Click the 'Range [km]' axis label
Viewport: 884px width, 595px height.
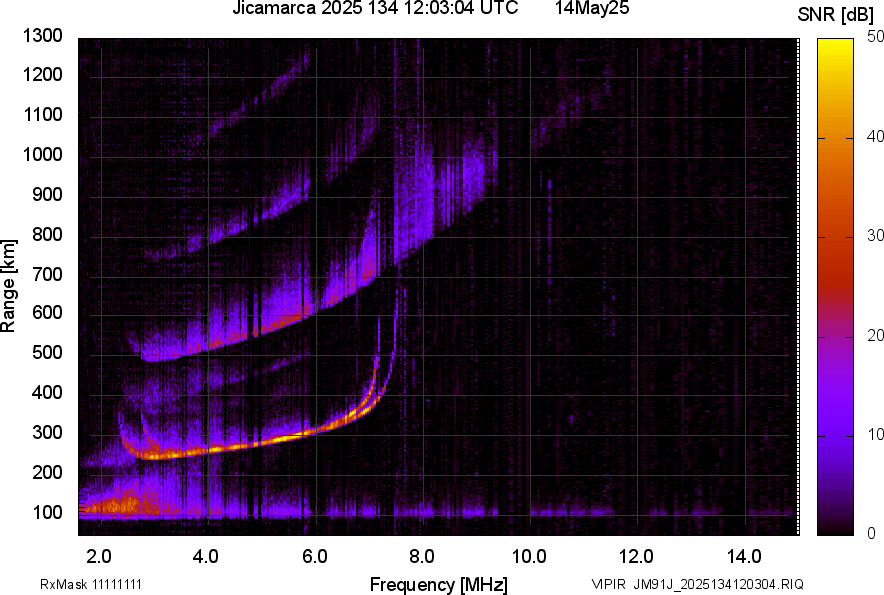pyautogui.click(x=8, y=285)
